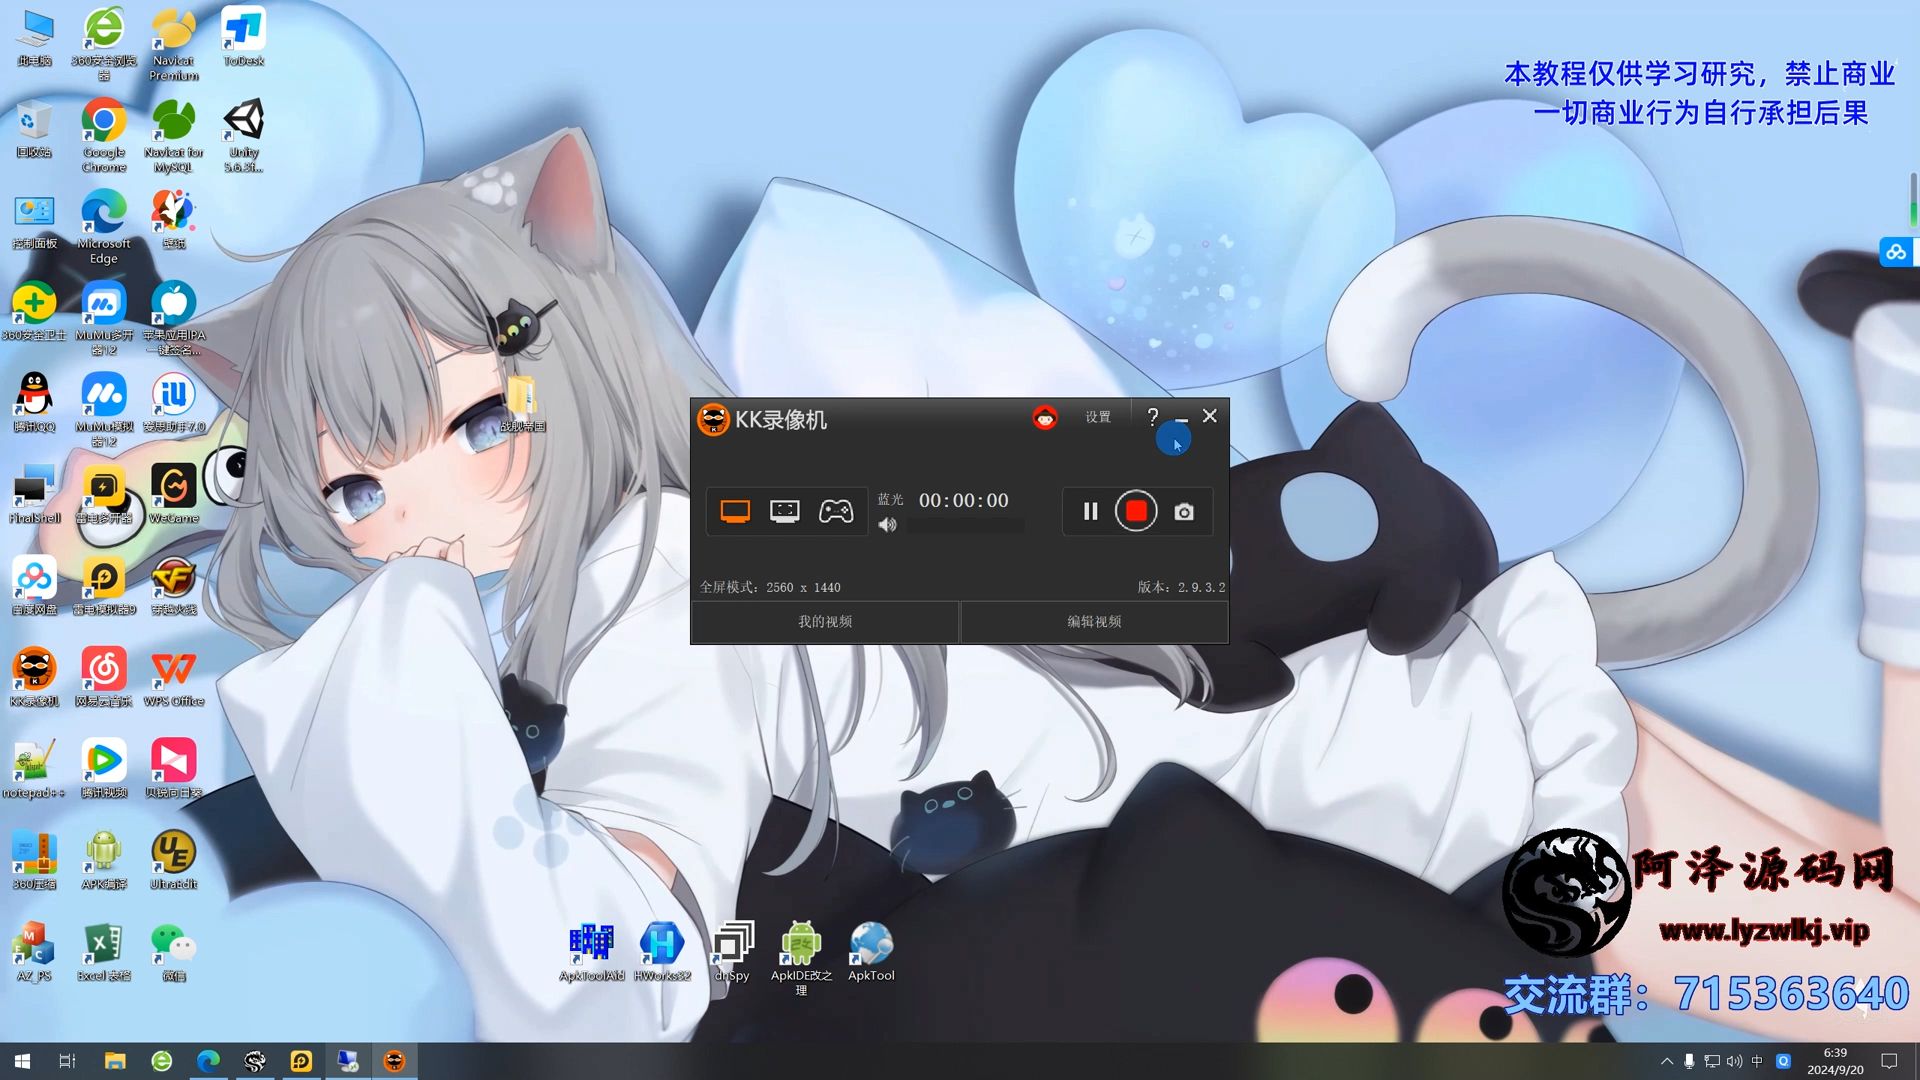Mute the speaker volume icon in KK录像机

pos(887,525)
